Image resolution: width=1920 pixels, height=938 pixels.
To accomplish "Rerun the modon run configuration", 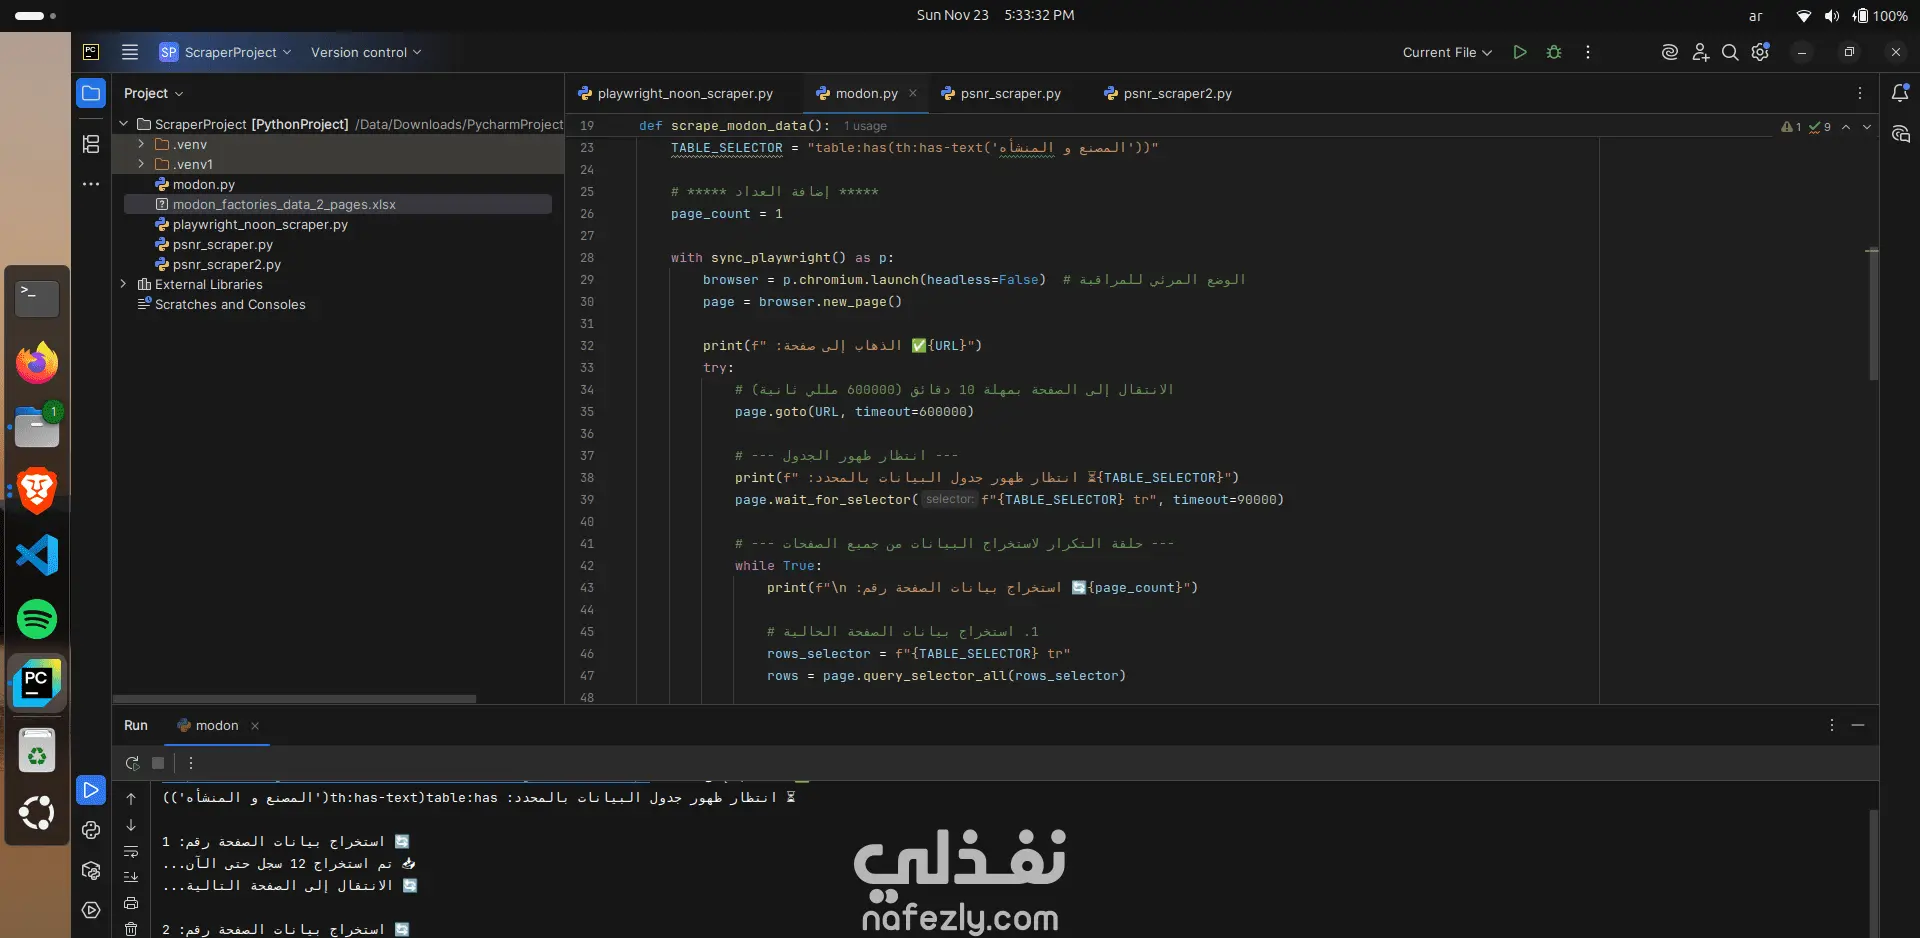I will pyautogui.click(x=132, y=763).
